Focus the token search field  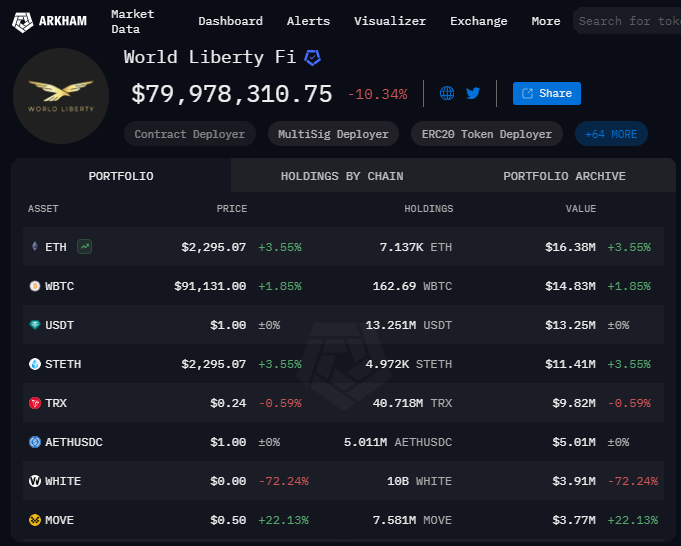pyautogui.click(x=627, y=21)
